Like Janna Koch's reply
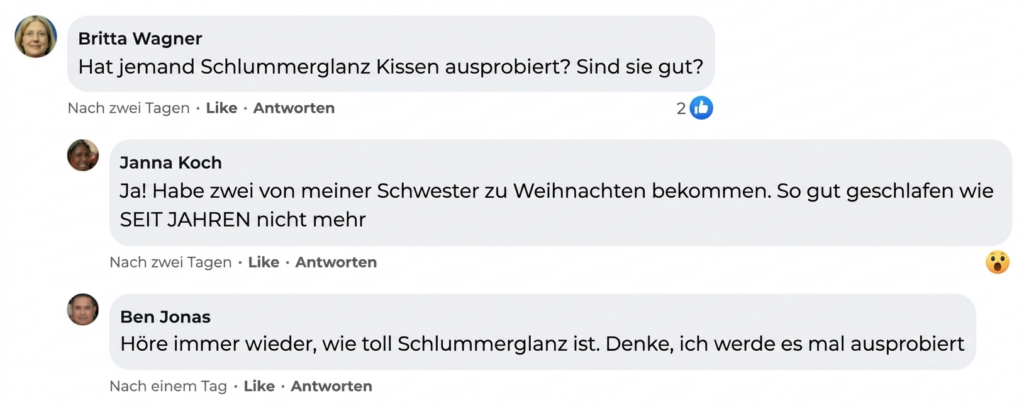 (263, 262)
